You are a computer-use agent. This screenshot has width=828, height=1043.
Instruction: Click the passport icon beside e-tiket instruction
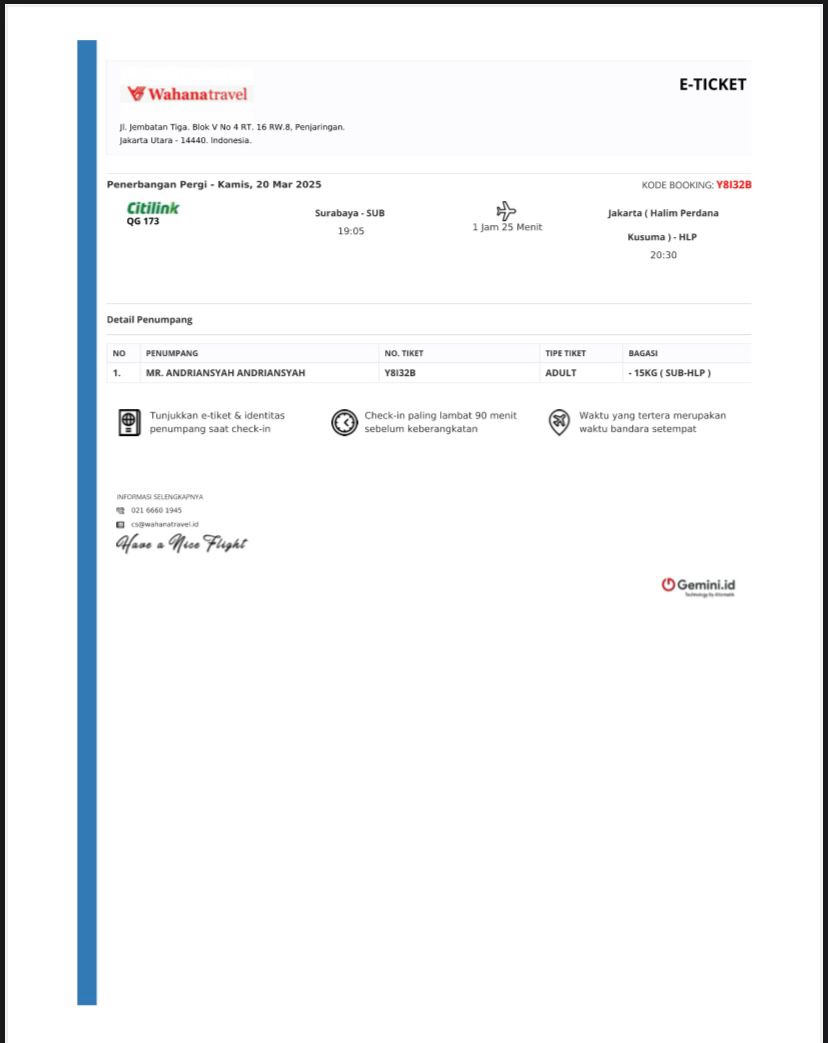pyautogui.click(x=128, y=422)
